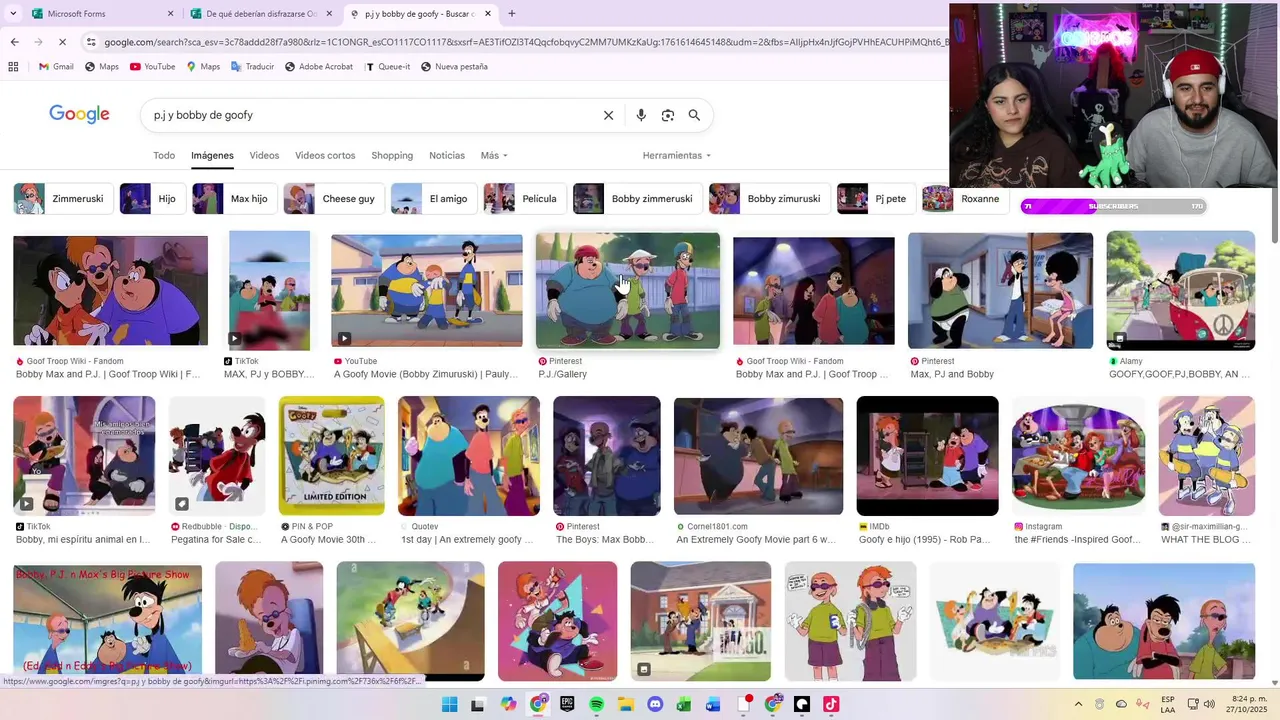Image resolution: width=1280 pixels, height=720 pixels.
Task: Open the Alamy 'GOOFY,GOOF,PJ,BOBBY' van image
Action: (1180, 290)
